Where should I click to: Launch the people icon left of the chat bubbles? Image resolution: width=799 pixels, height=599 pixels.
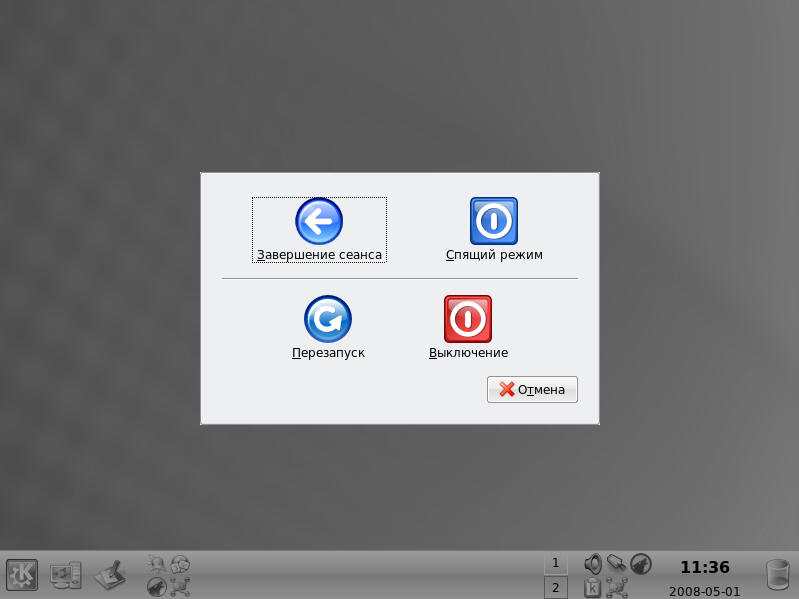point(157,564)
